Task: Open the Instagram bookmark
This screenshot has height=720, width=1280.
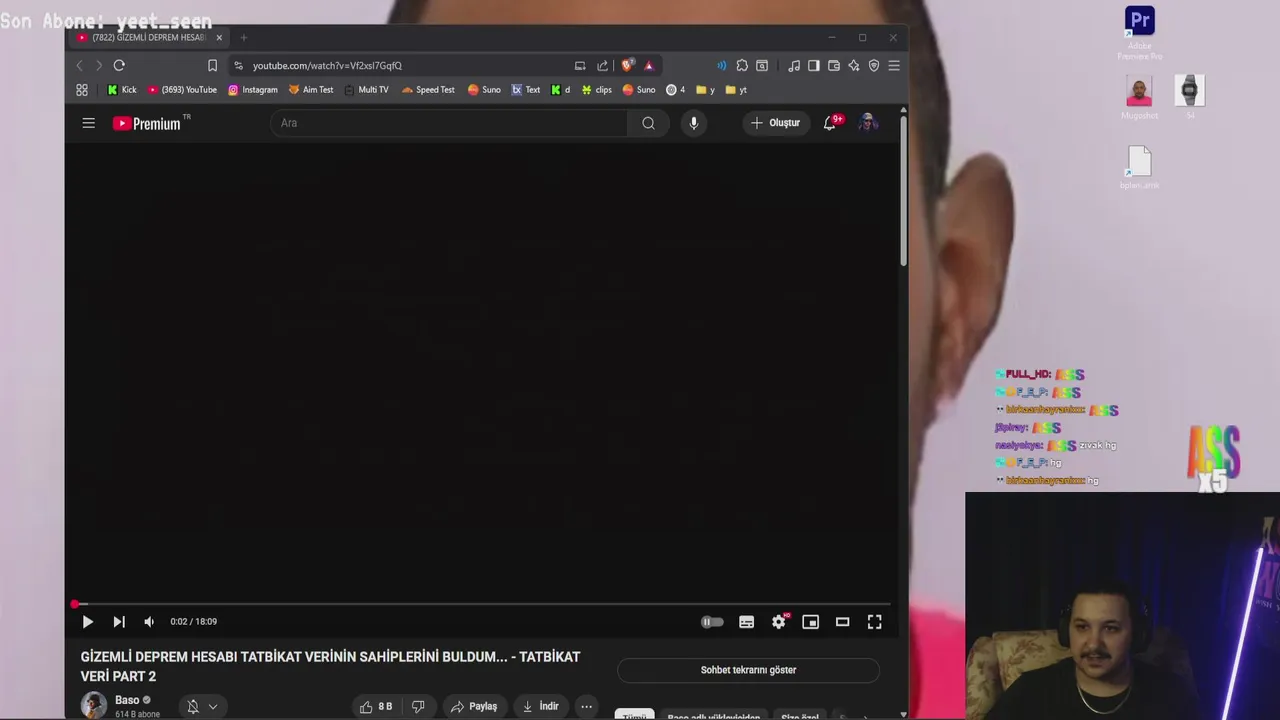Action: pyautogui.click(x=253, y=90)
